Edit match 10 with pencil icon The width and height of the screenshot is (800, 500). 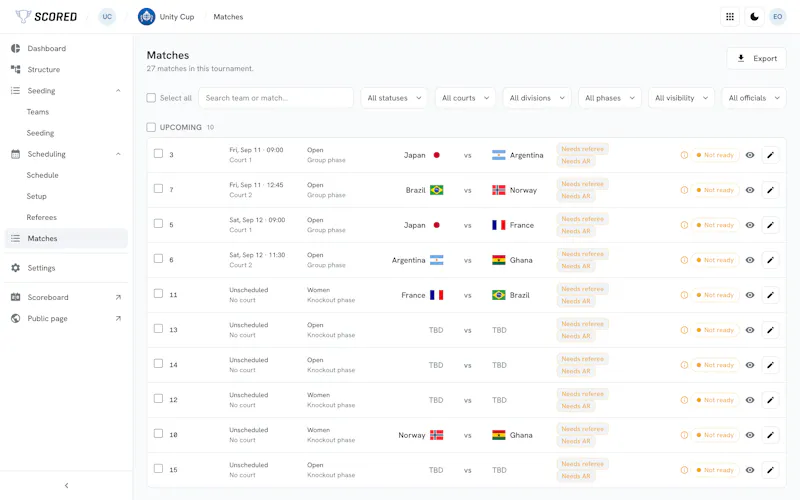770,435
